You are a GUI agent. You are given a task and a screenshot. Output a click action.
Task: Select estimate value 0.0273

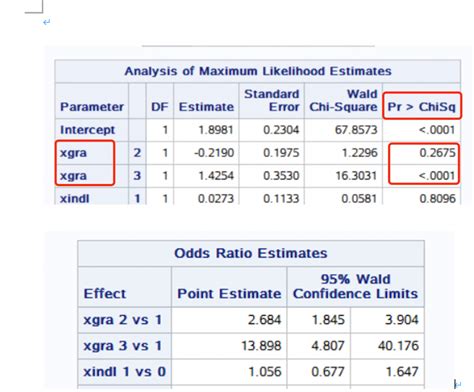pos(216,199)
